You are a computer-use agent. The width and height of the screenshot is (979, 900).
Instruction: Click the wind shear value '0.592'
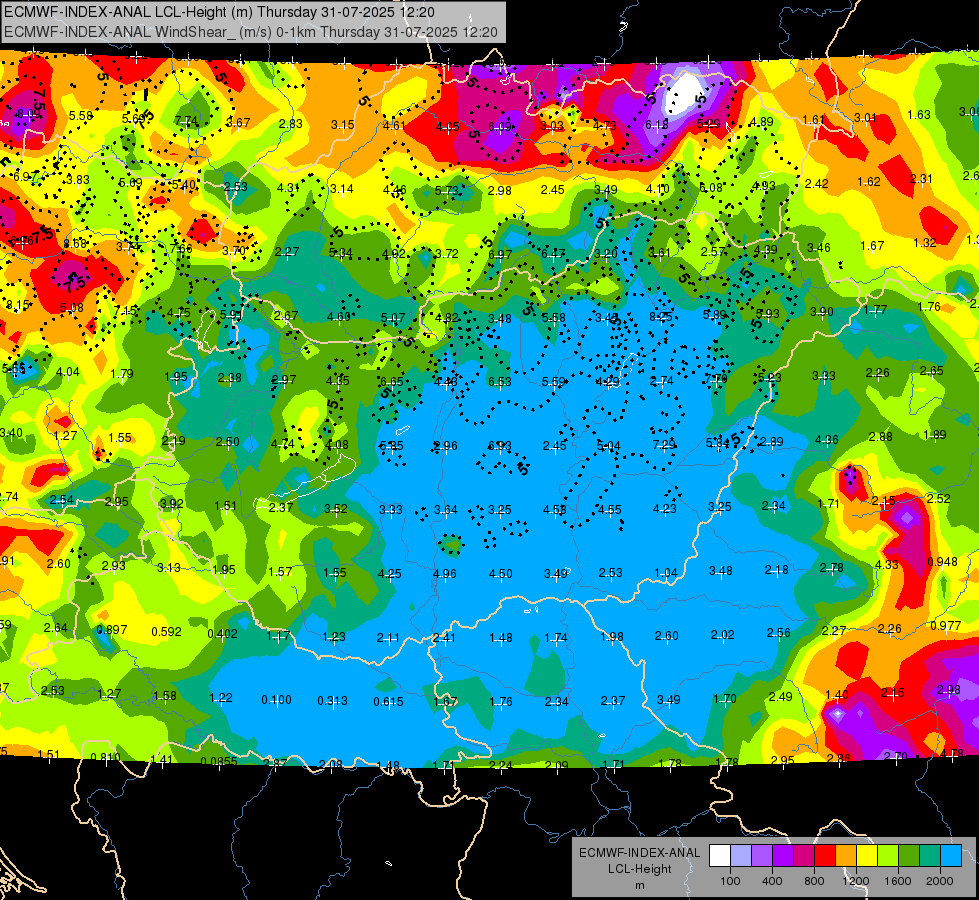click(x=167, y=631)
